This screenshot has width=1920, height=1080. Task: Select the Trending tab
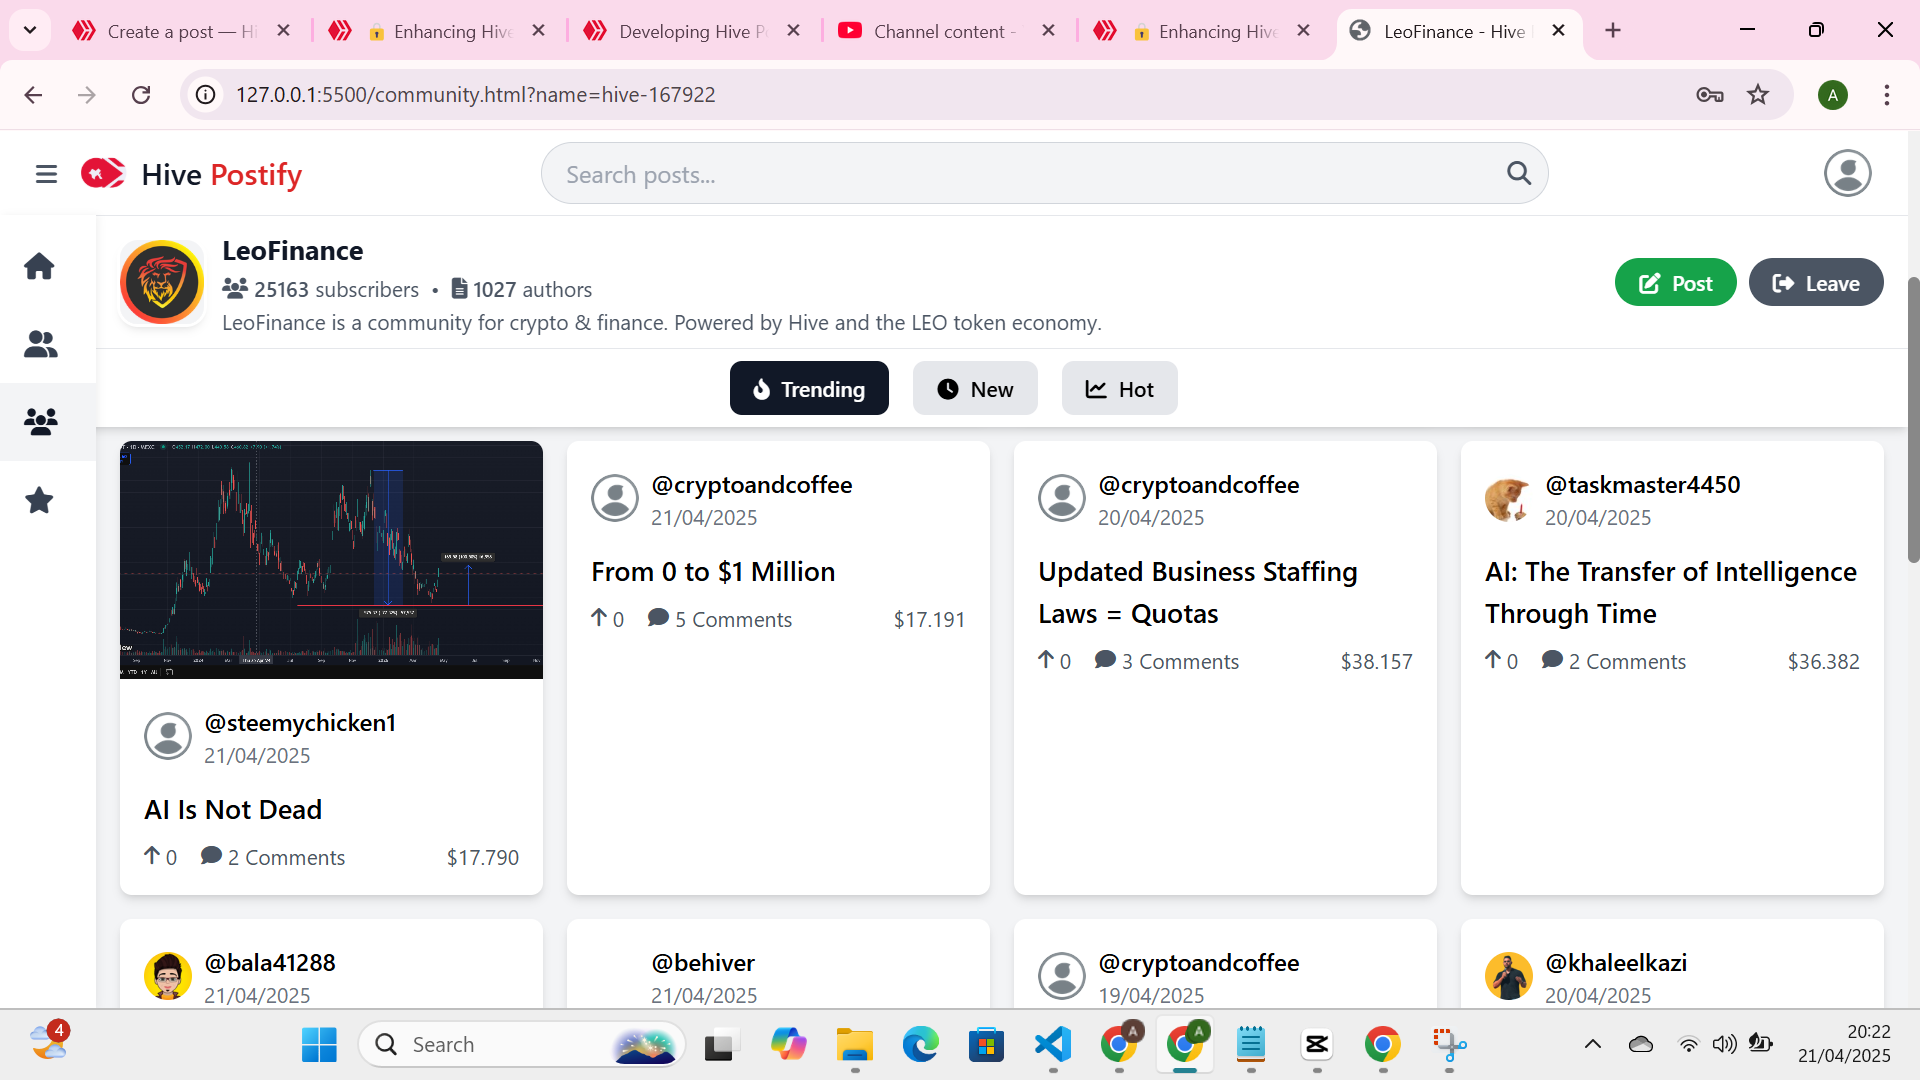coord(809,388)
